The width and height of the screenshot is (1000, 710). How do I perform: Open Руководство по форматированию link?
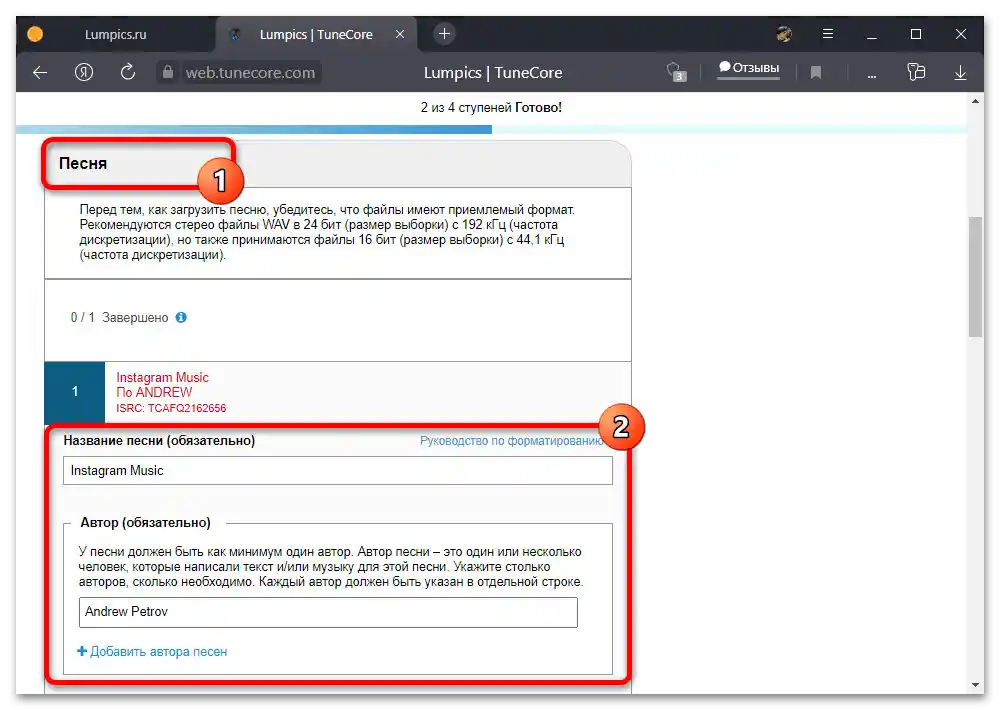click(x=511, y=441)
